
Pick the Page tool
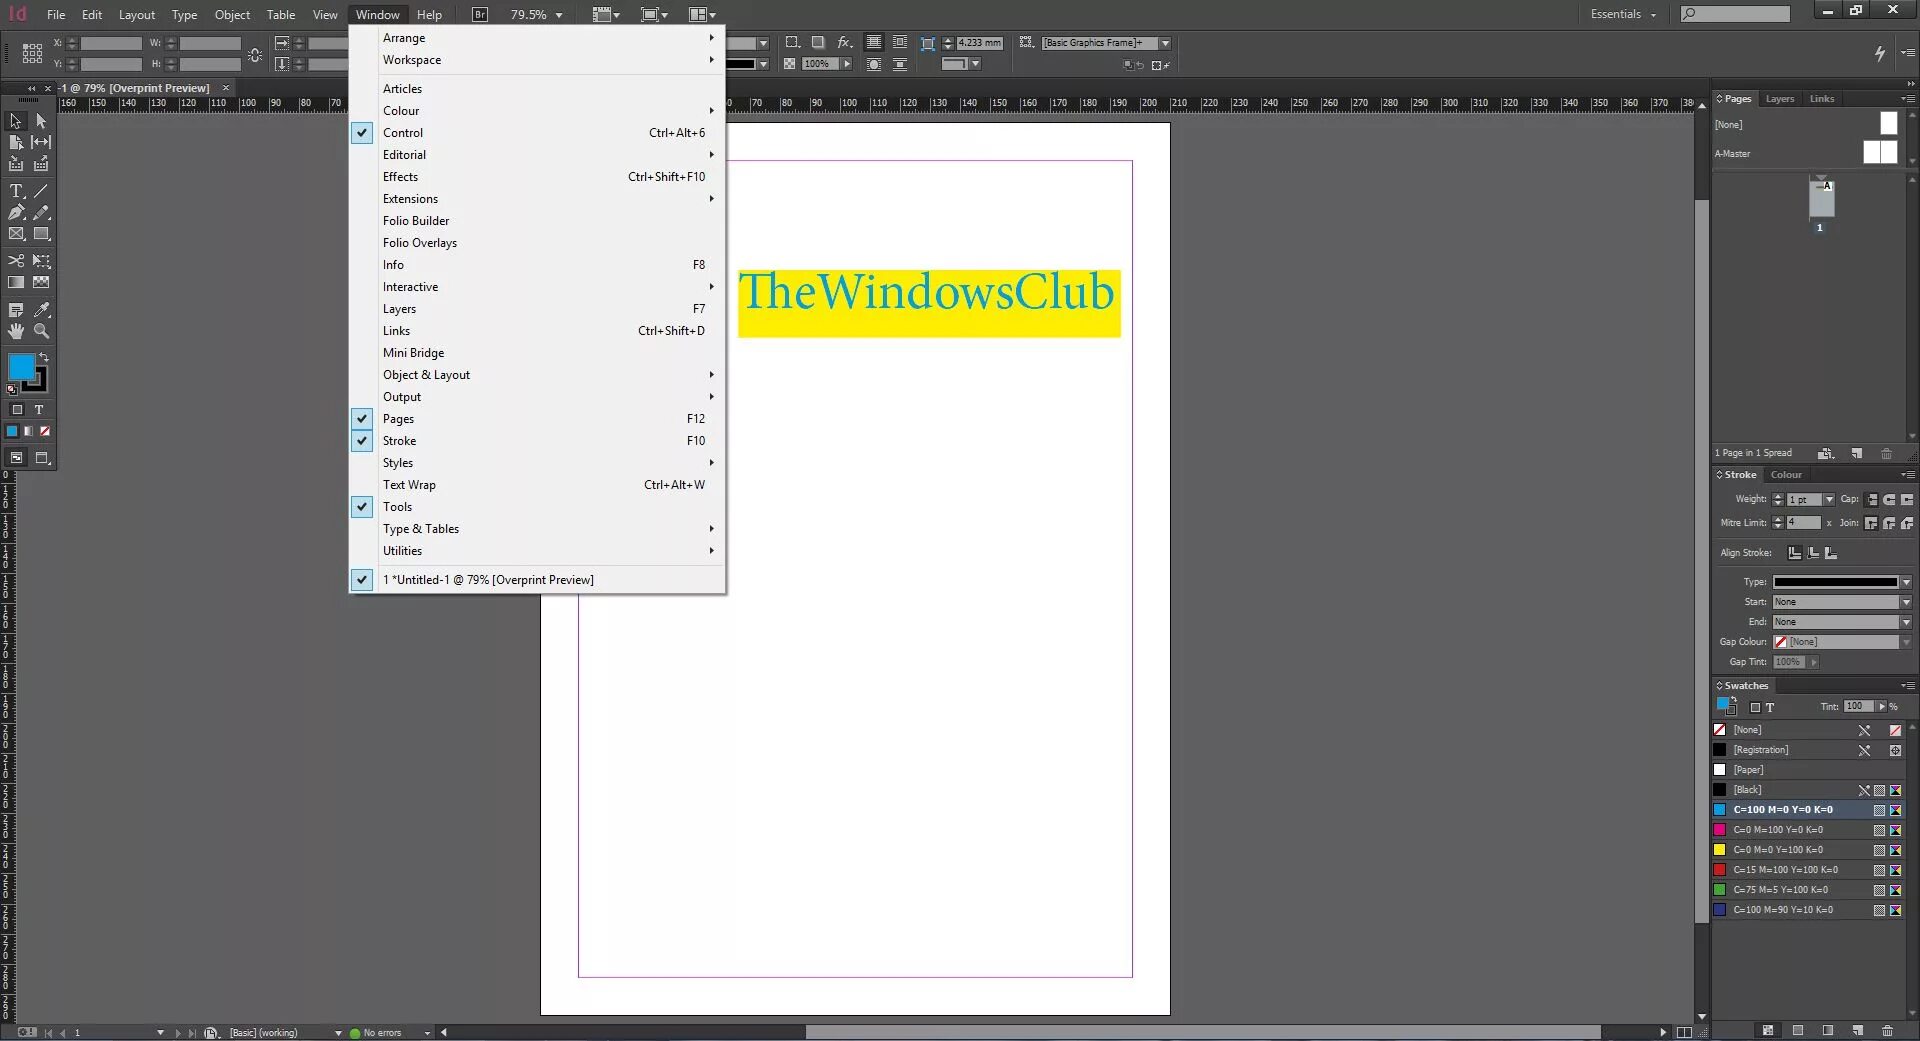[x=16, y=142]
